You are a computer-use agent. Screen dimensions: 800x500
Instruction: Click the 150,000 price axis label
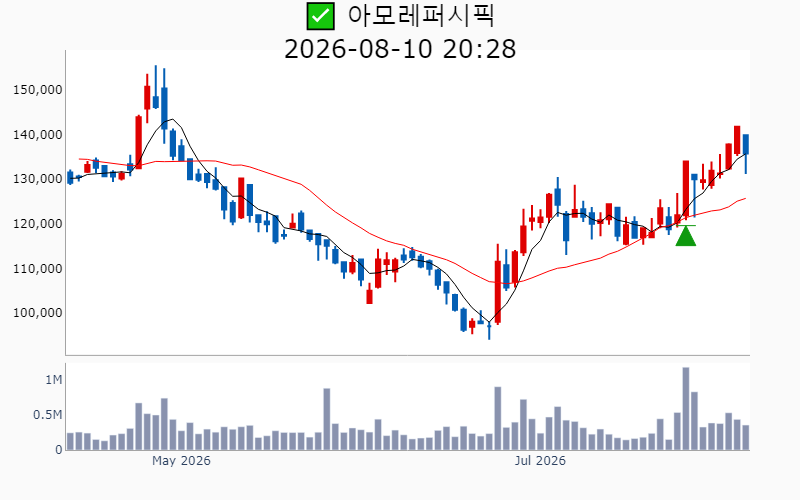[38, 90]
